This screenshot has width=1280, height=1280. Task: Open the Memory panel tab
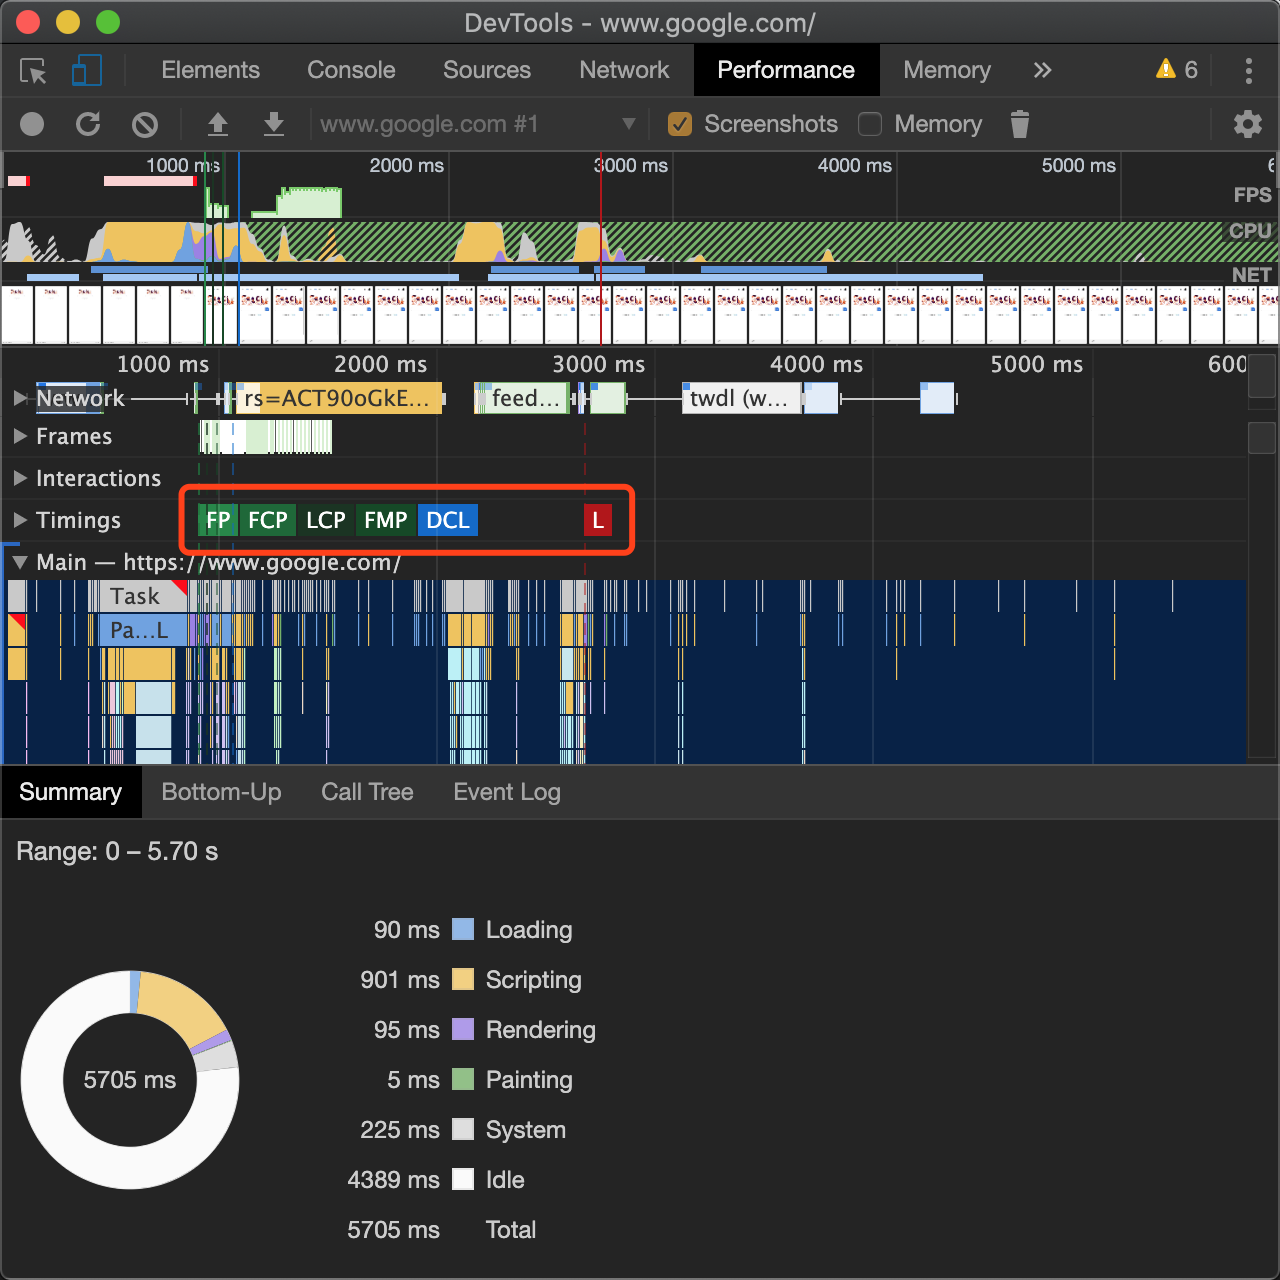[947, 70]
